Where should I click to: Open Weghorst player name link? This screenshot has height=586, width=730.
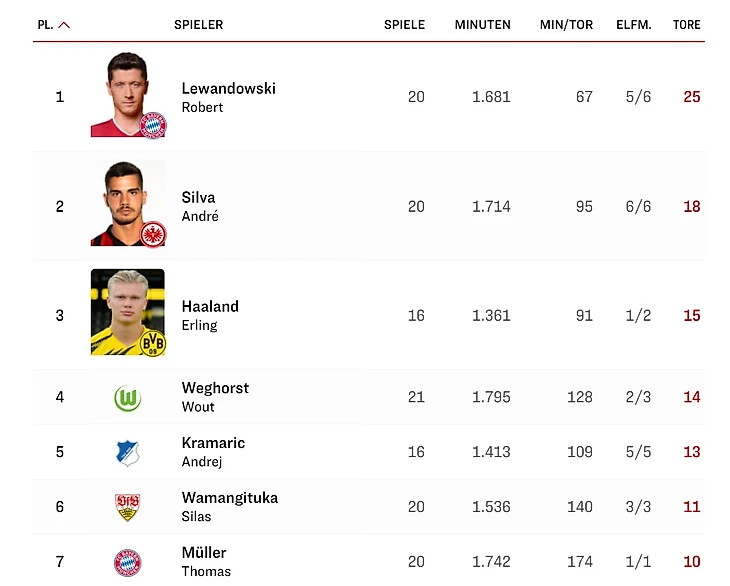pyautogui.click(x=215, y=388)
